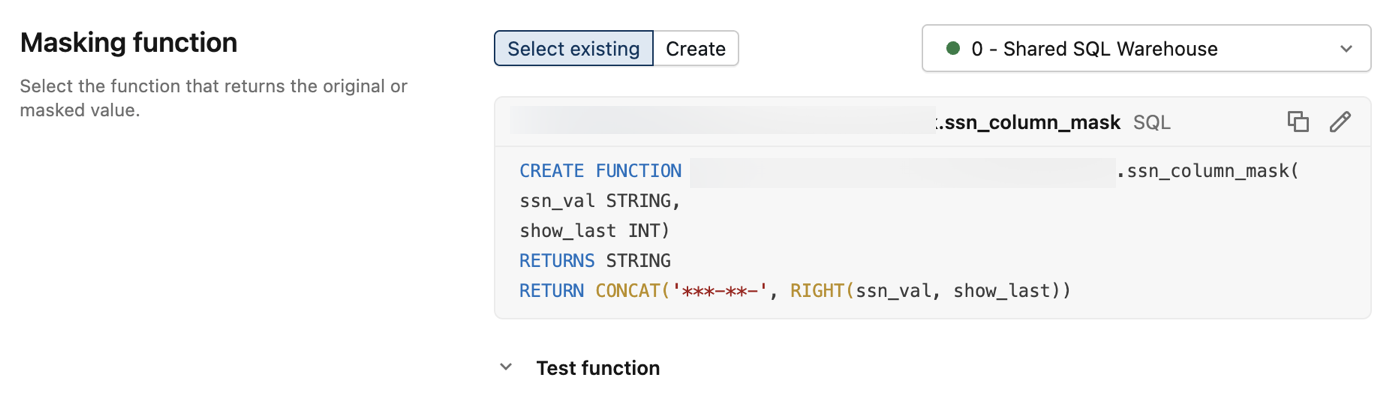Switch to the Create option
1396x420 pixels.
click(x=695, y=49)
